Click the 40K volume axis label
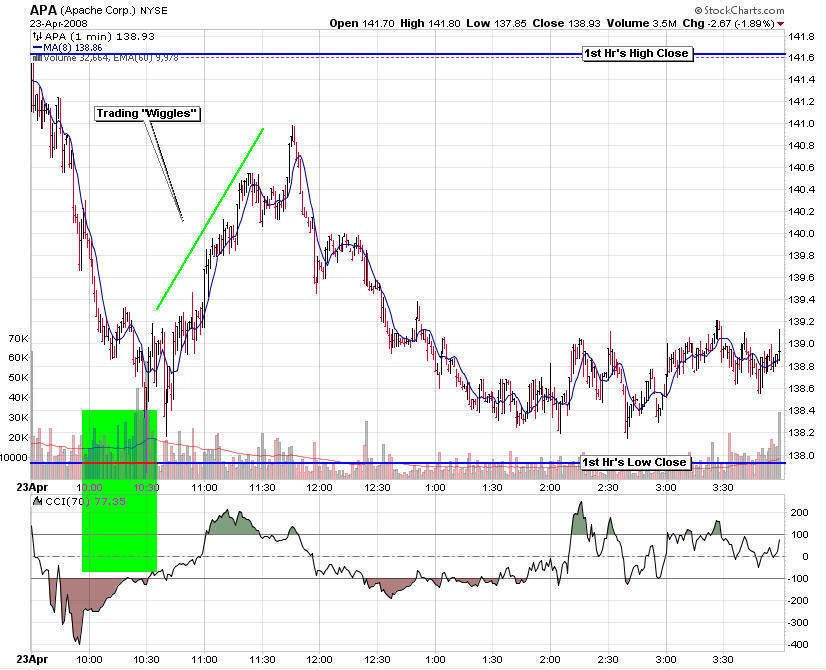The height and width of the screenshot is (670, 826). point(18,398)
